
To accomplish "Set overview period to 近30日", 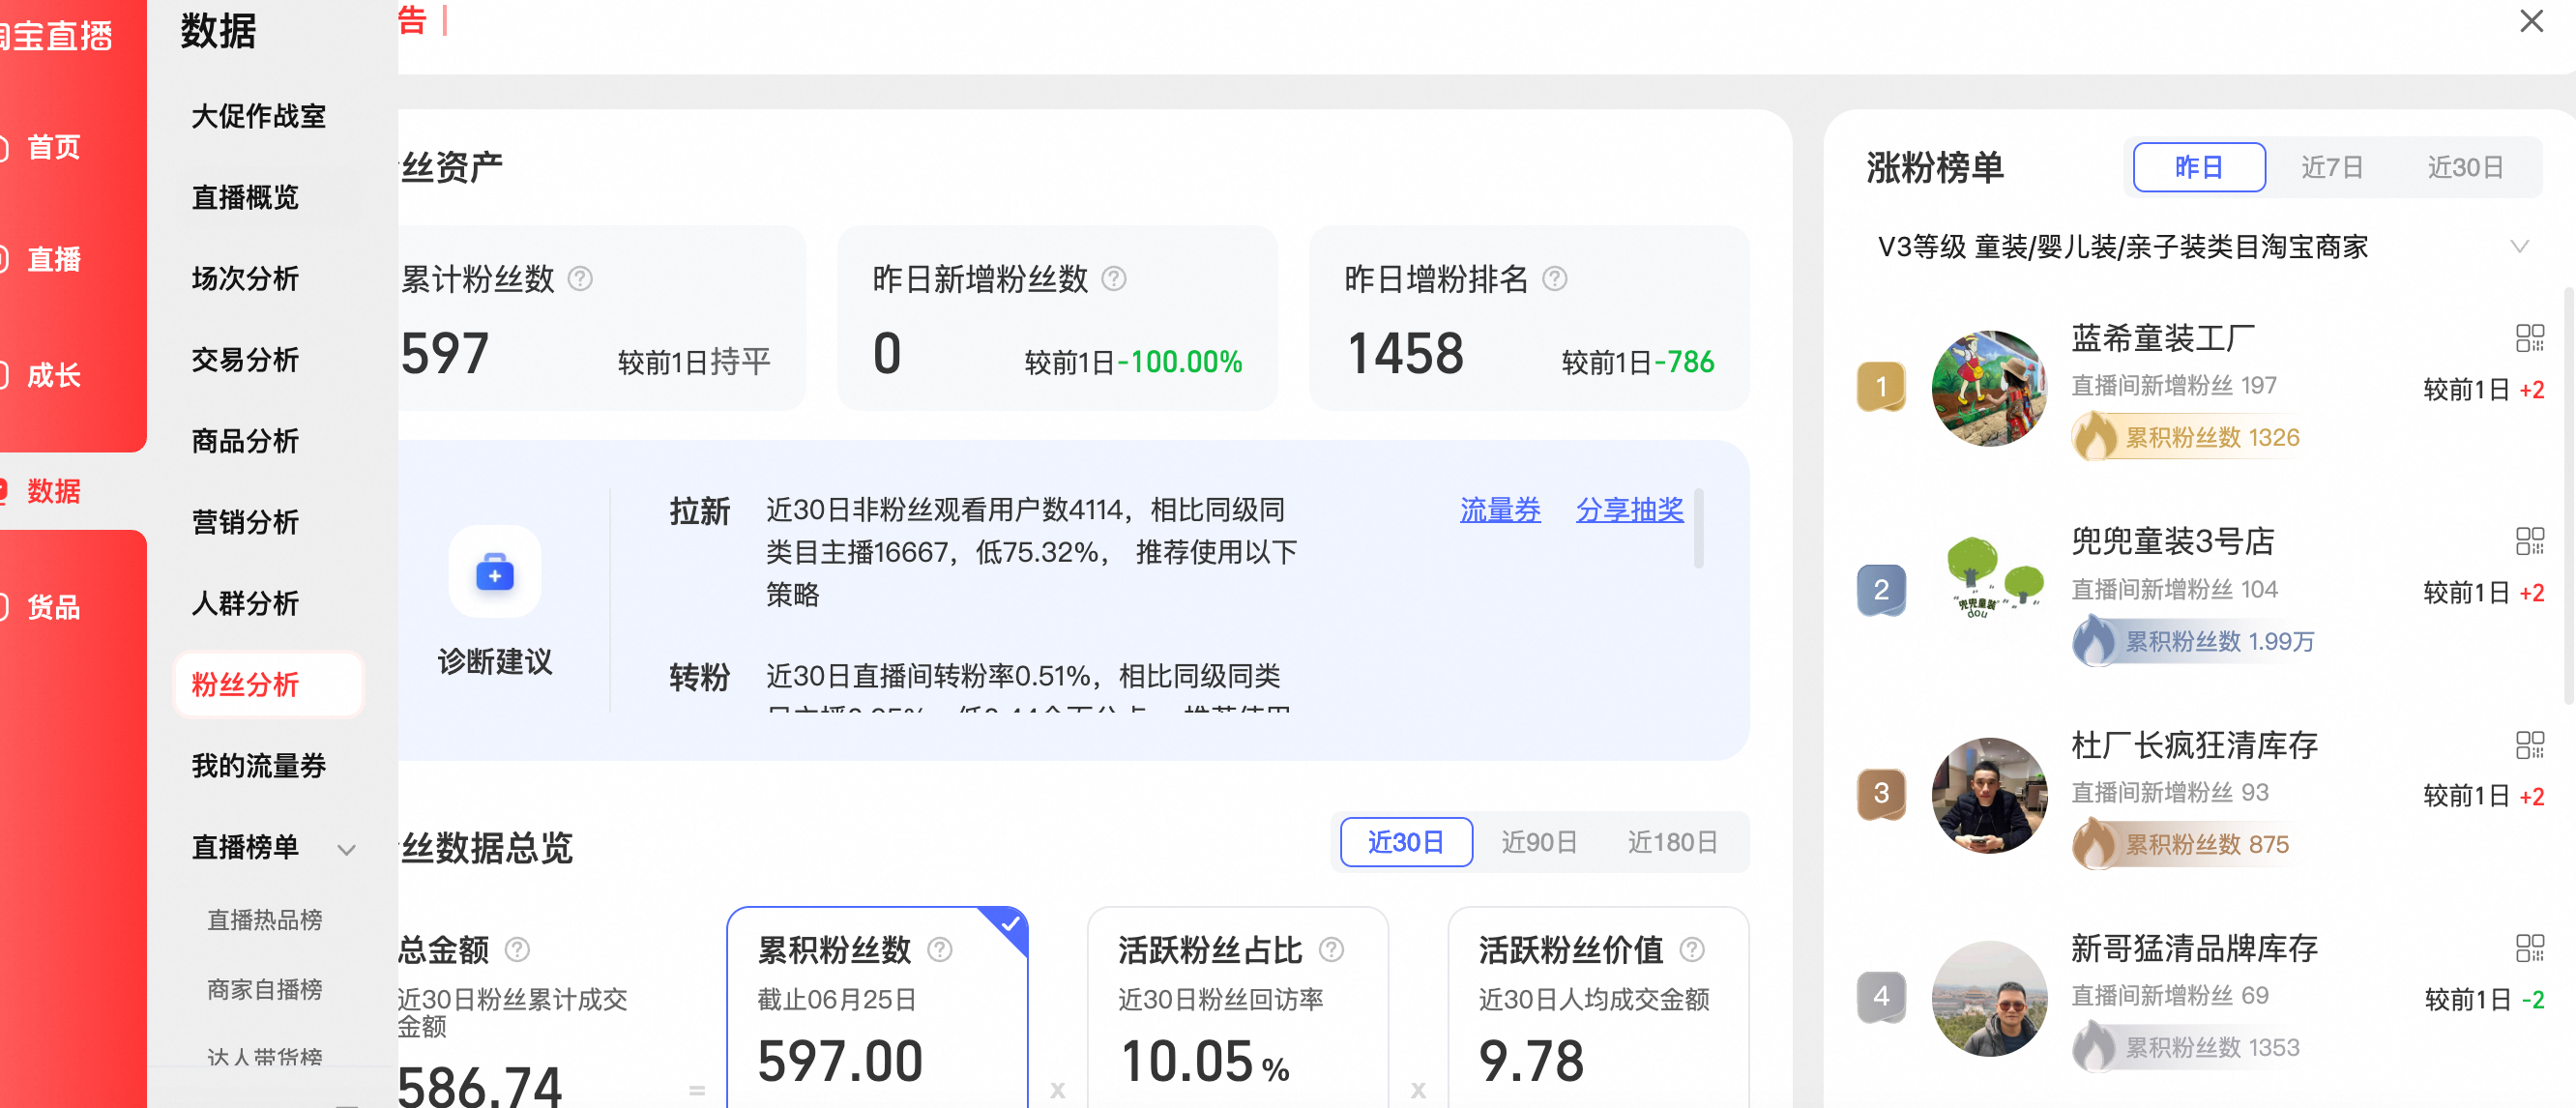I will click(x=1406, y=842).
